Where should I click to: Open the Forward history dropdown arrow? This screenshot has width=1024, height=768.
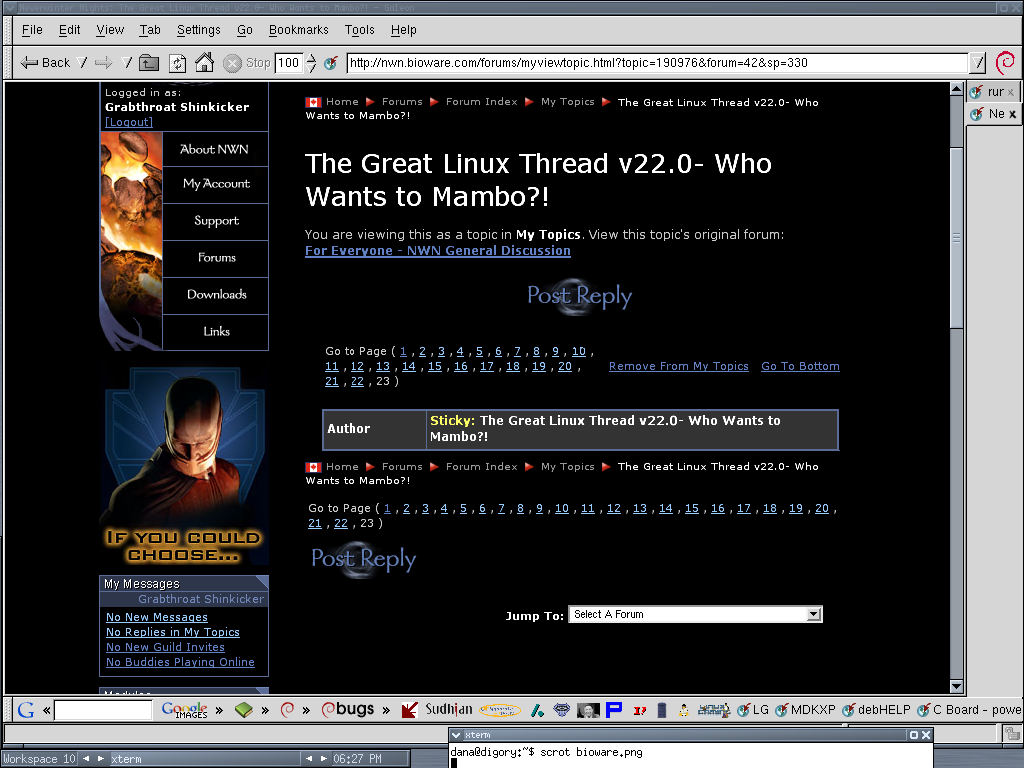coord(127,63)
